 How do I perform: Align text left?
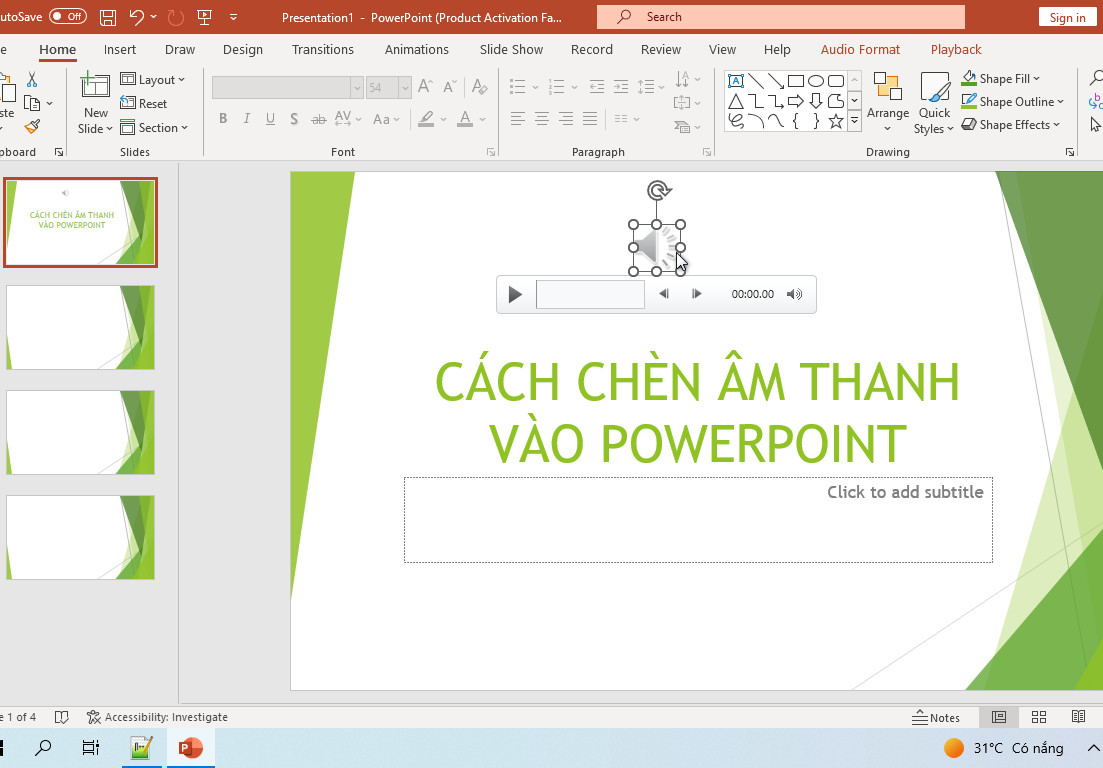click(518, 119)
